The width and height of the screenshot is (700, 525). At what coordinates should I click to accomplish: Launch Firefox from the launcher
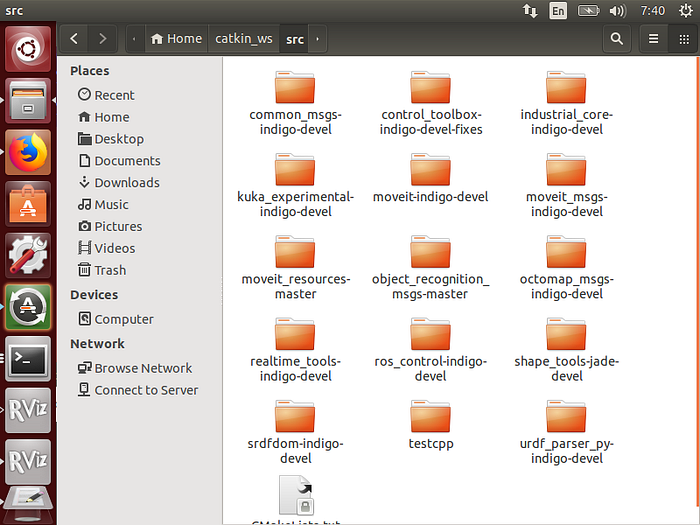[28, 152]
